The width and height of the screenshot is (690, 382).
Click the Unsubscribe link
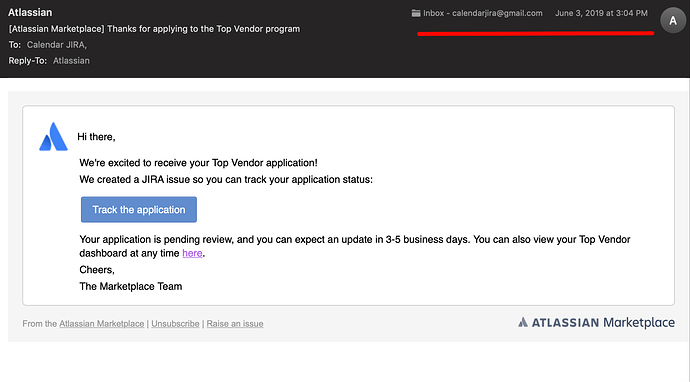click(175, 323)
